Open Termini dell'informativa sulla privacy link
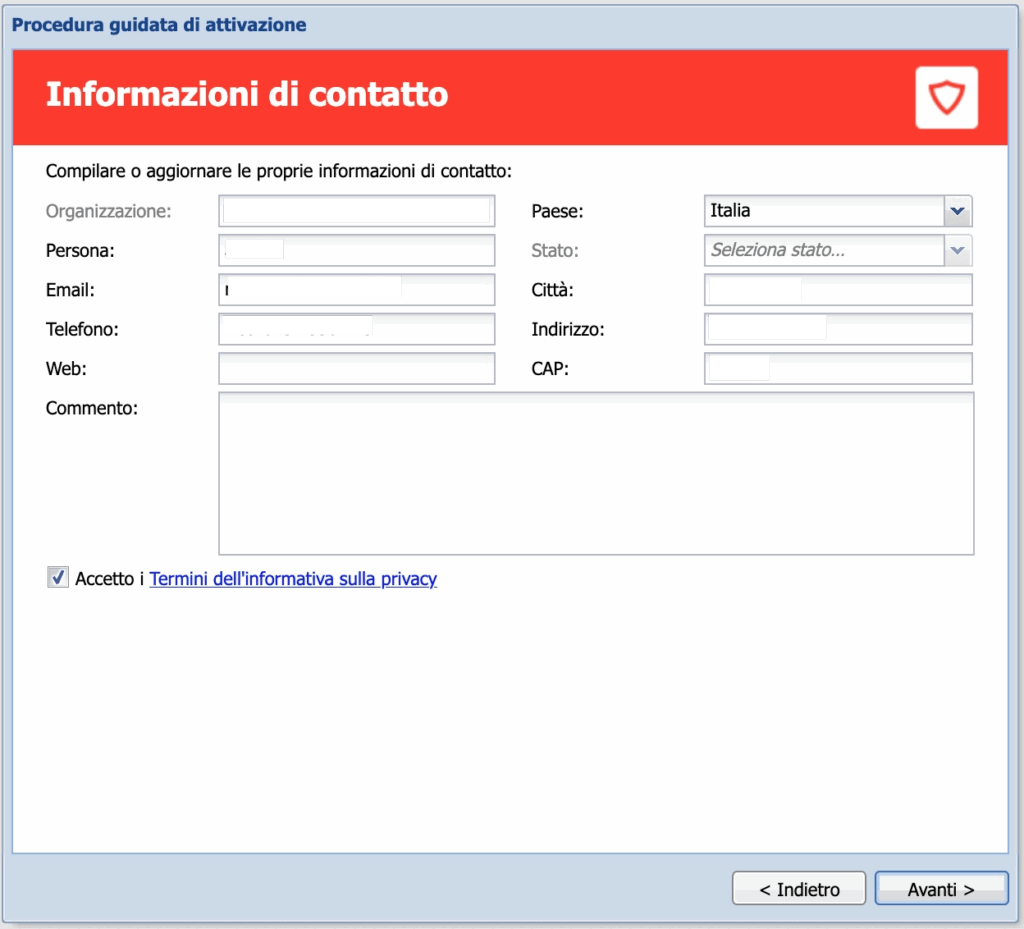The height and width of the screenshot is (929, 1024). (x=293, y=579)
